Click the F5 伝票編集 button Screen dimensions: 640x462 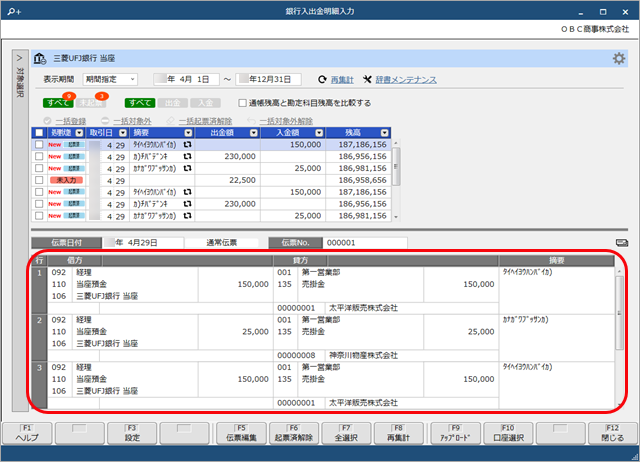click(x=241, y=433)
